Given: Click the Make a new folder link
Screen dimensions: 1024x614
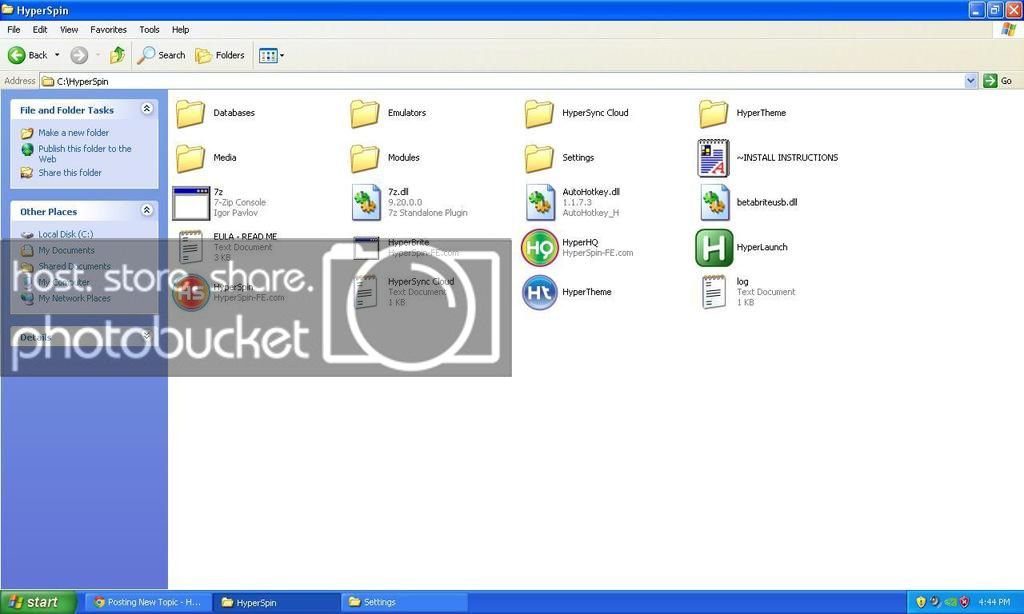Looking at the screenshot, I should pyautogui.click(x=73, y=133).
